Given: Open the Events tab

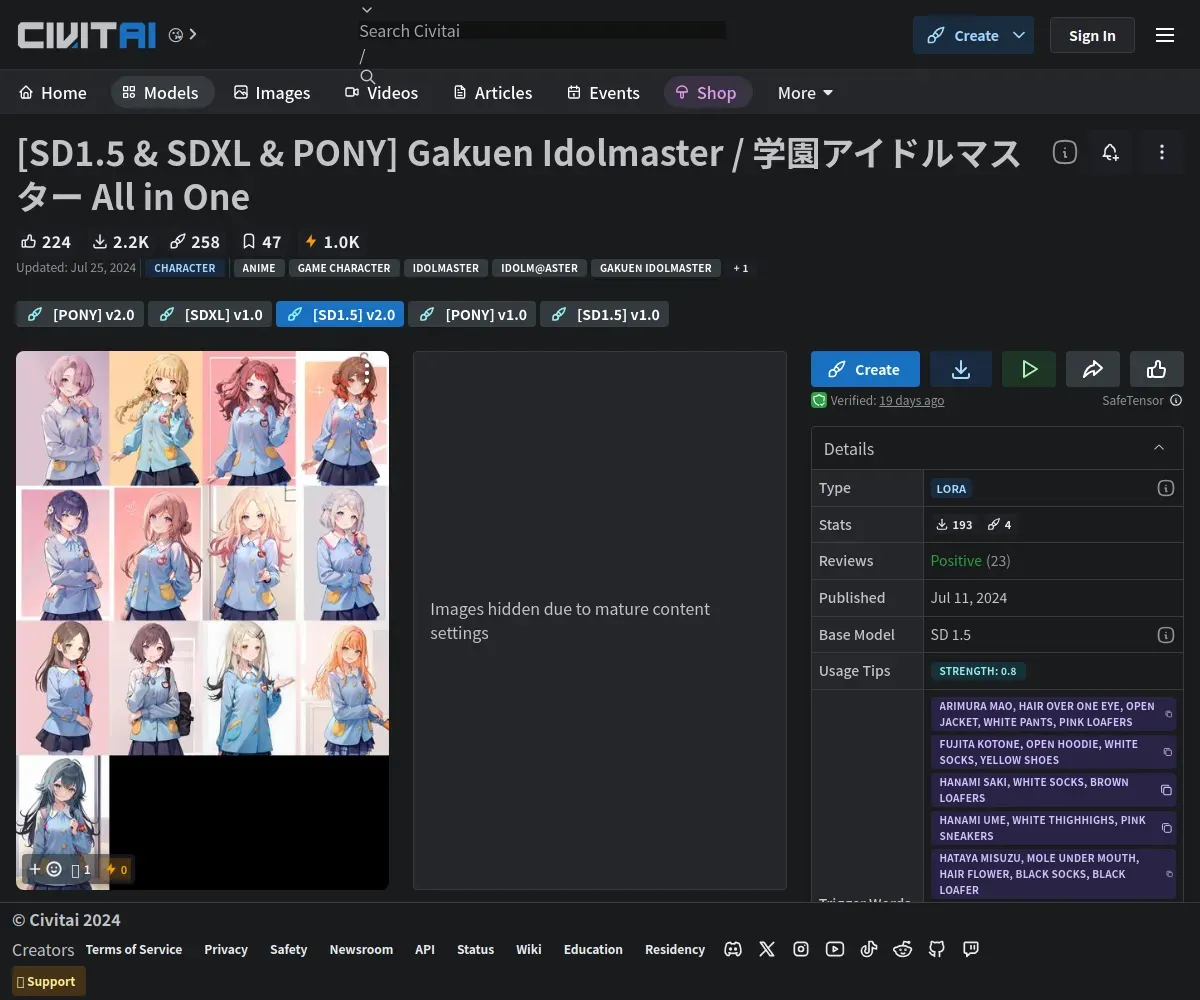Looking at the screenshot, I should click(603, 92).
